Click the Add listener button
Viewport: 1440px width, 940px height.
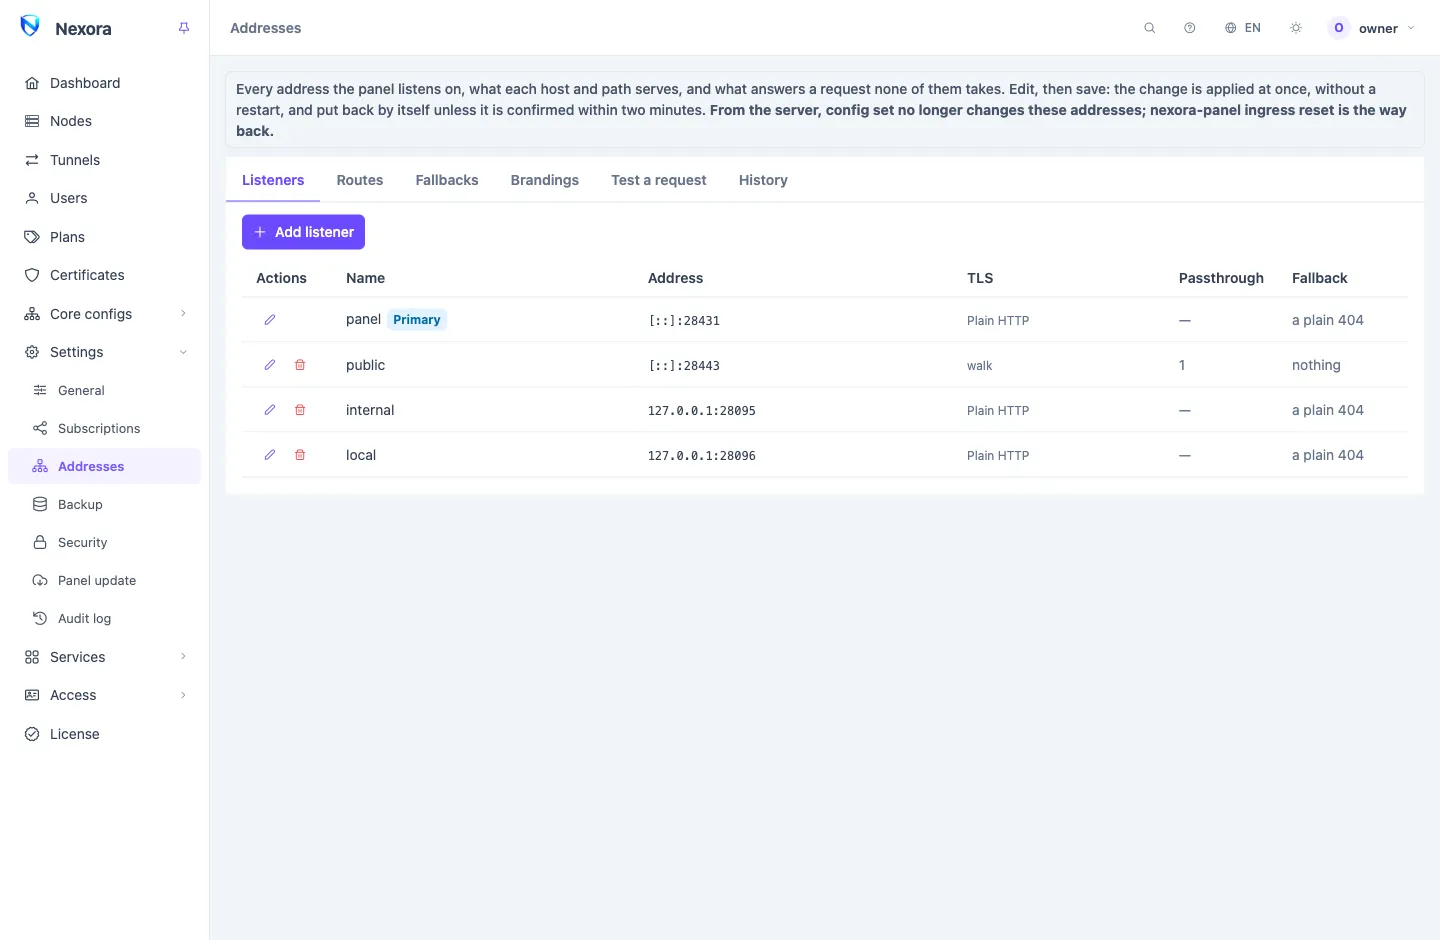(303, 232)
